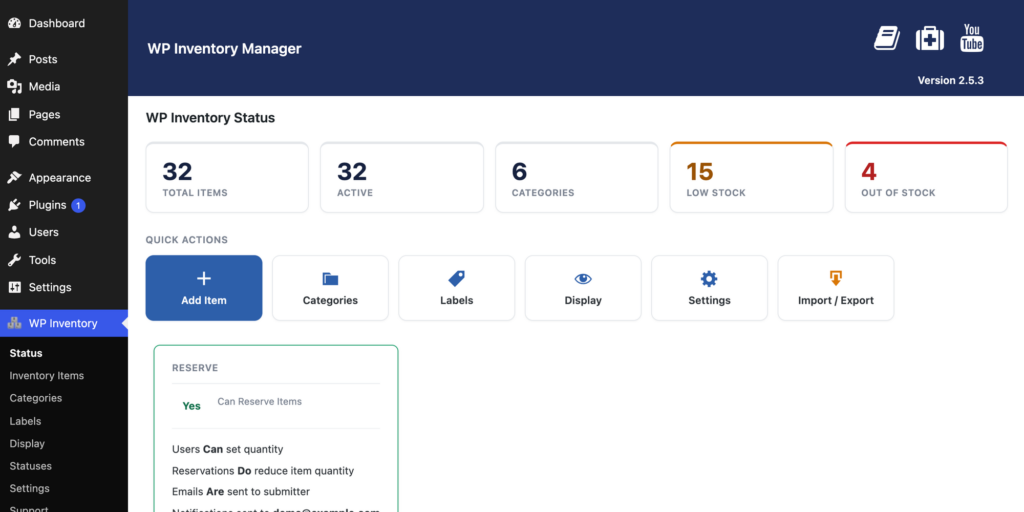Click the "Can Reserve Items" text
The height and width of the screenshot is (512, 1024).
260,402
